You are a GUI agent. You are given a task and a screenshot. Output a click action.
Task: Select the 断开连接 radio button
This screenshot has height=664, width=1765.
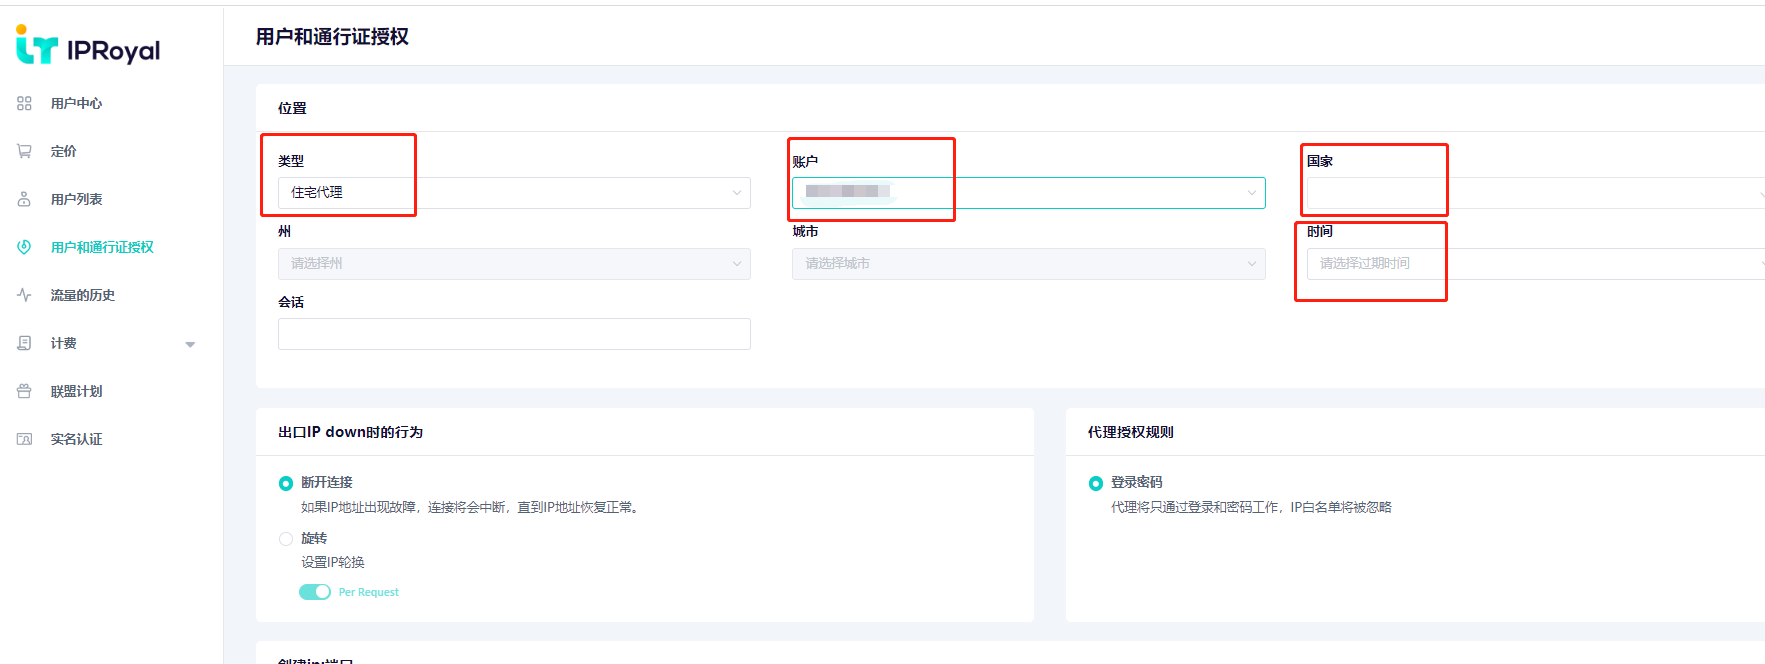286,483
